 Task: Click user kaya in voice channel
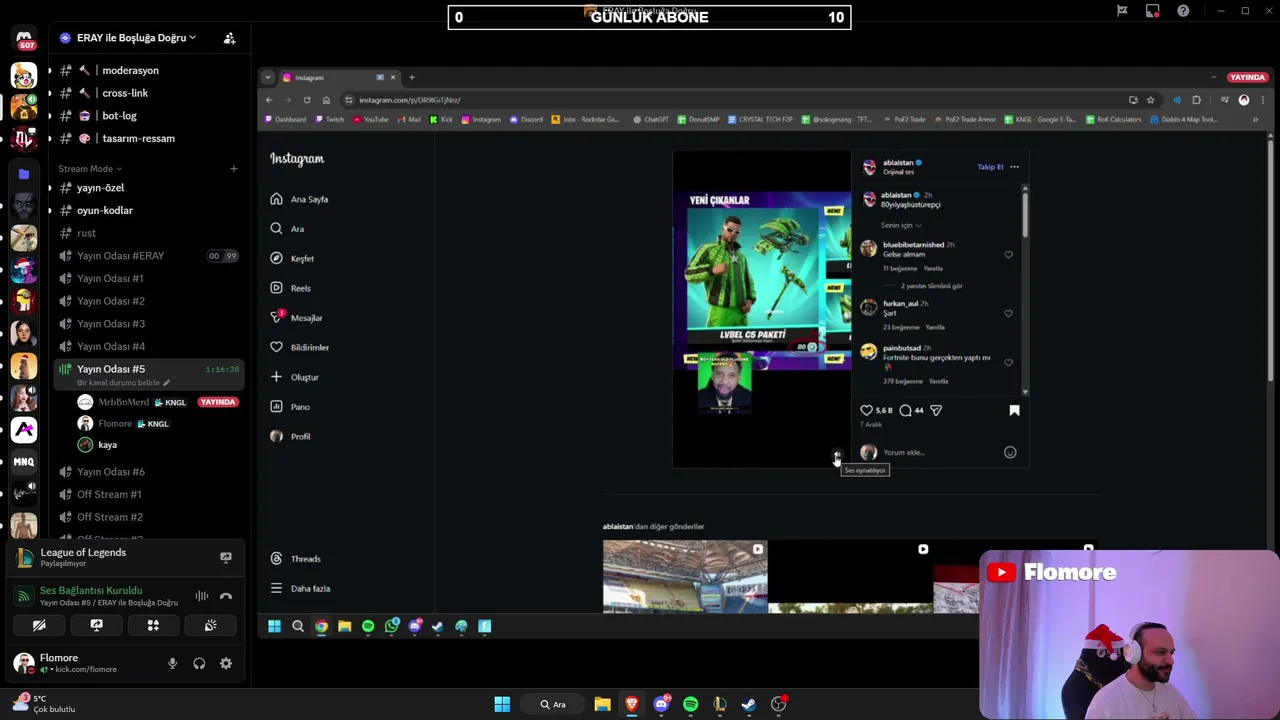(x=107, y=445)
